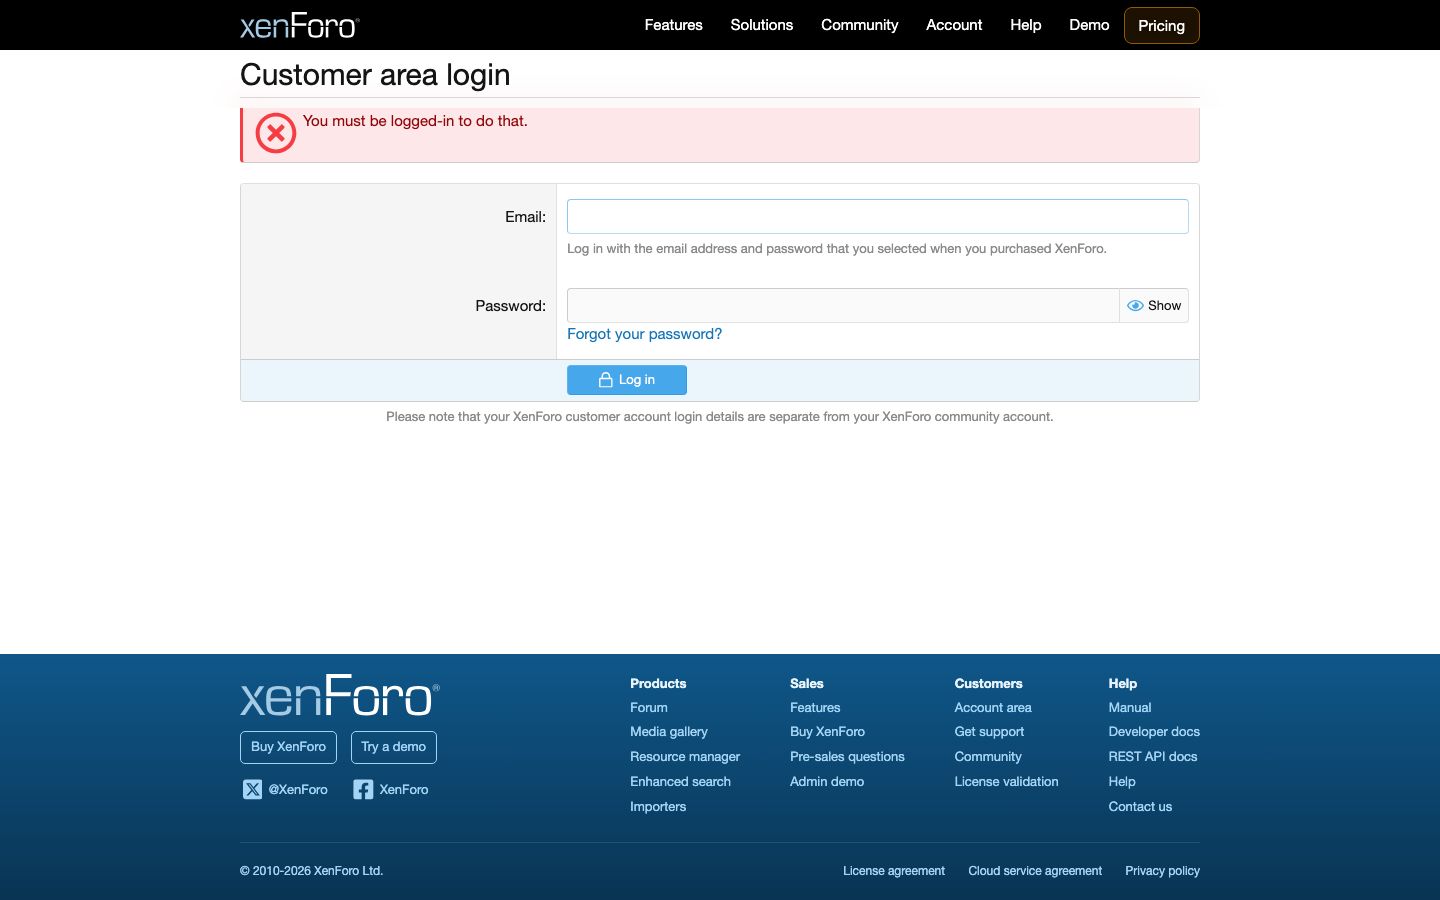Open the Demo nav item
Viewport: 1440px width, 900px height.
click(x=1089, y=25)
